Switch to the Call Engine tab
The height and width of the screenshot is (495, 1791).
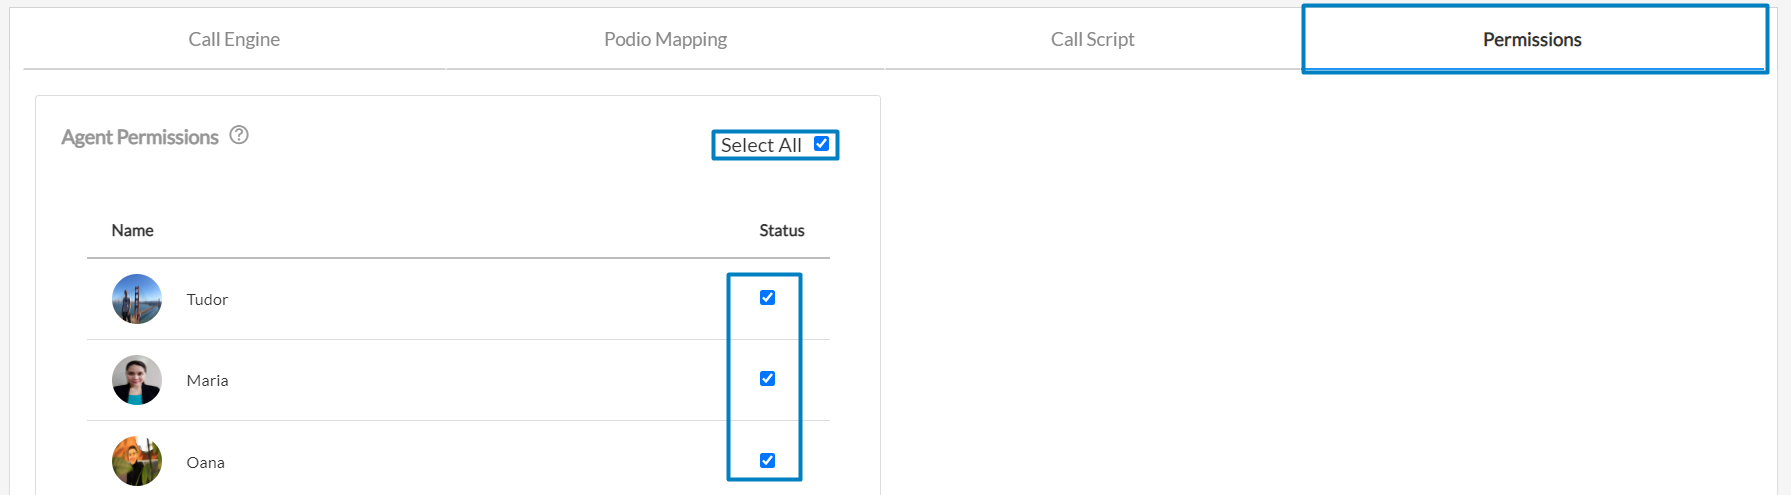coord(234,39)
